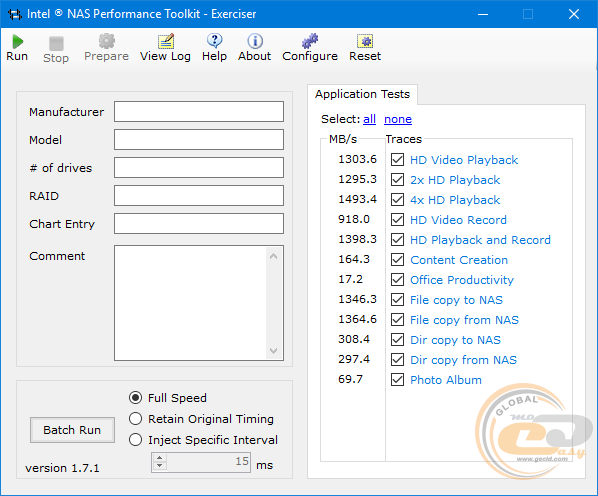Uncheck the Photo Album trace
The width and height of the screenshot is (598, 496).
(397, 379)
